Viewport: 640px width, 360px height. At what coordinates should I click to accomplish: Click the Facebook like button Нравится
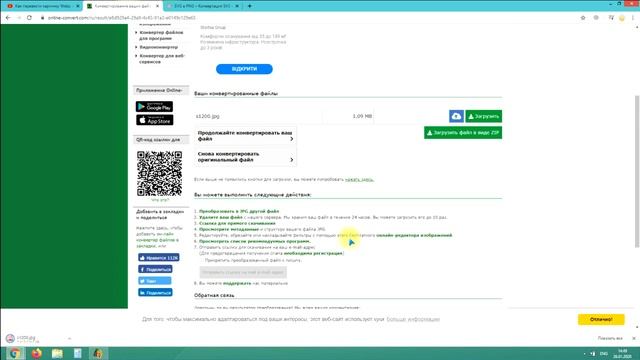[x=159, y=258]
